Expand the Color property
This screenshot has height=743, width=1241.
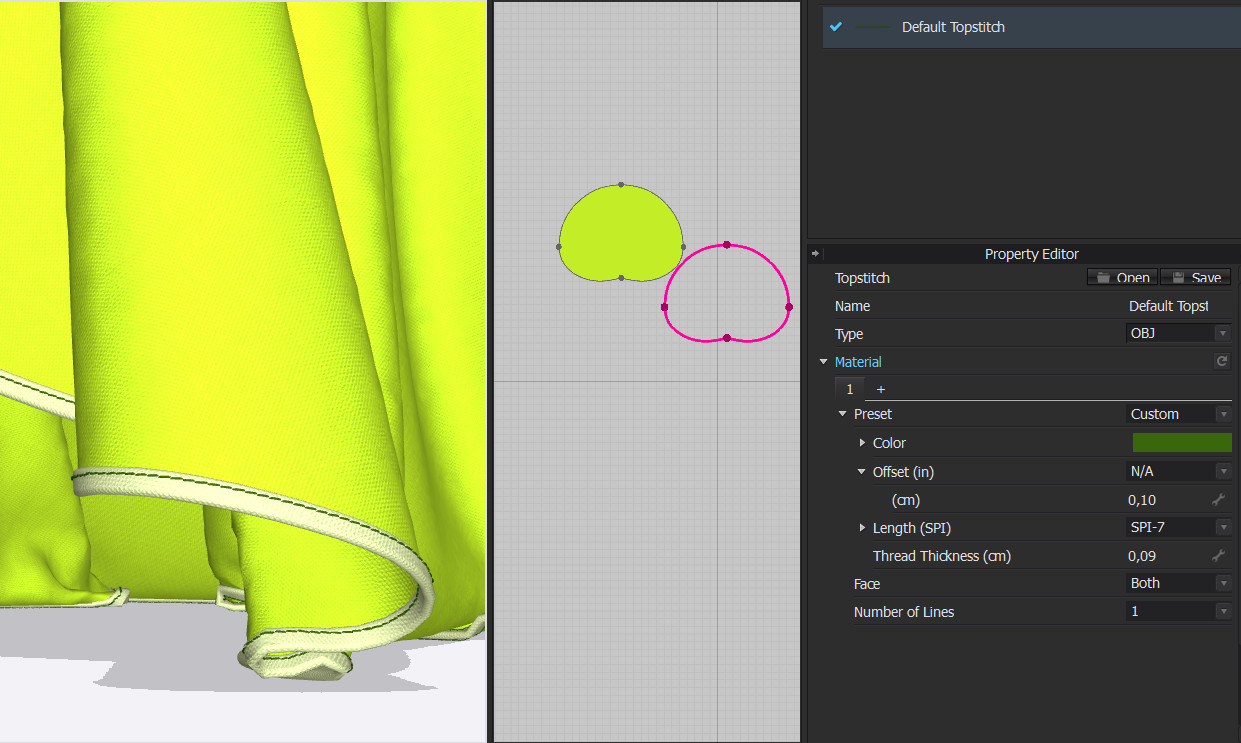(862, 442)
